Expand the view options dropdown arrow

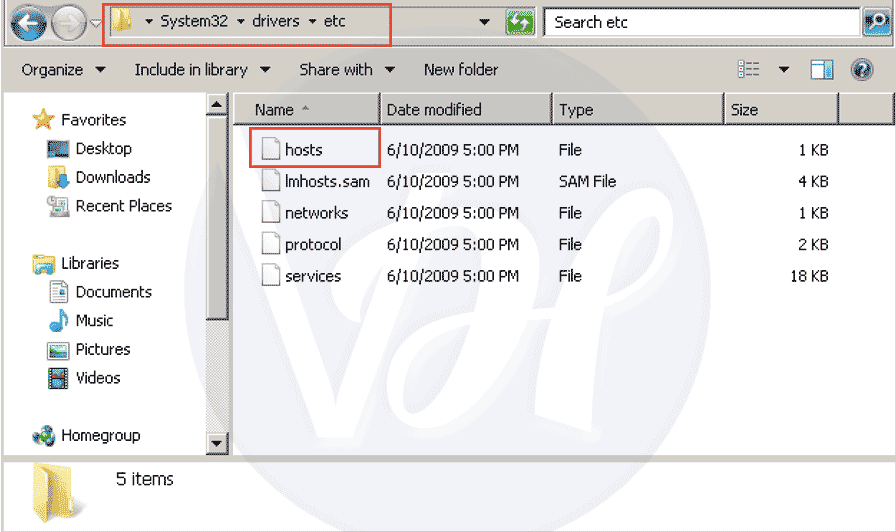(784, 70)
